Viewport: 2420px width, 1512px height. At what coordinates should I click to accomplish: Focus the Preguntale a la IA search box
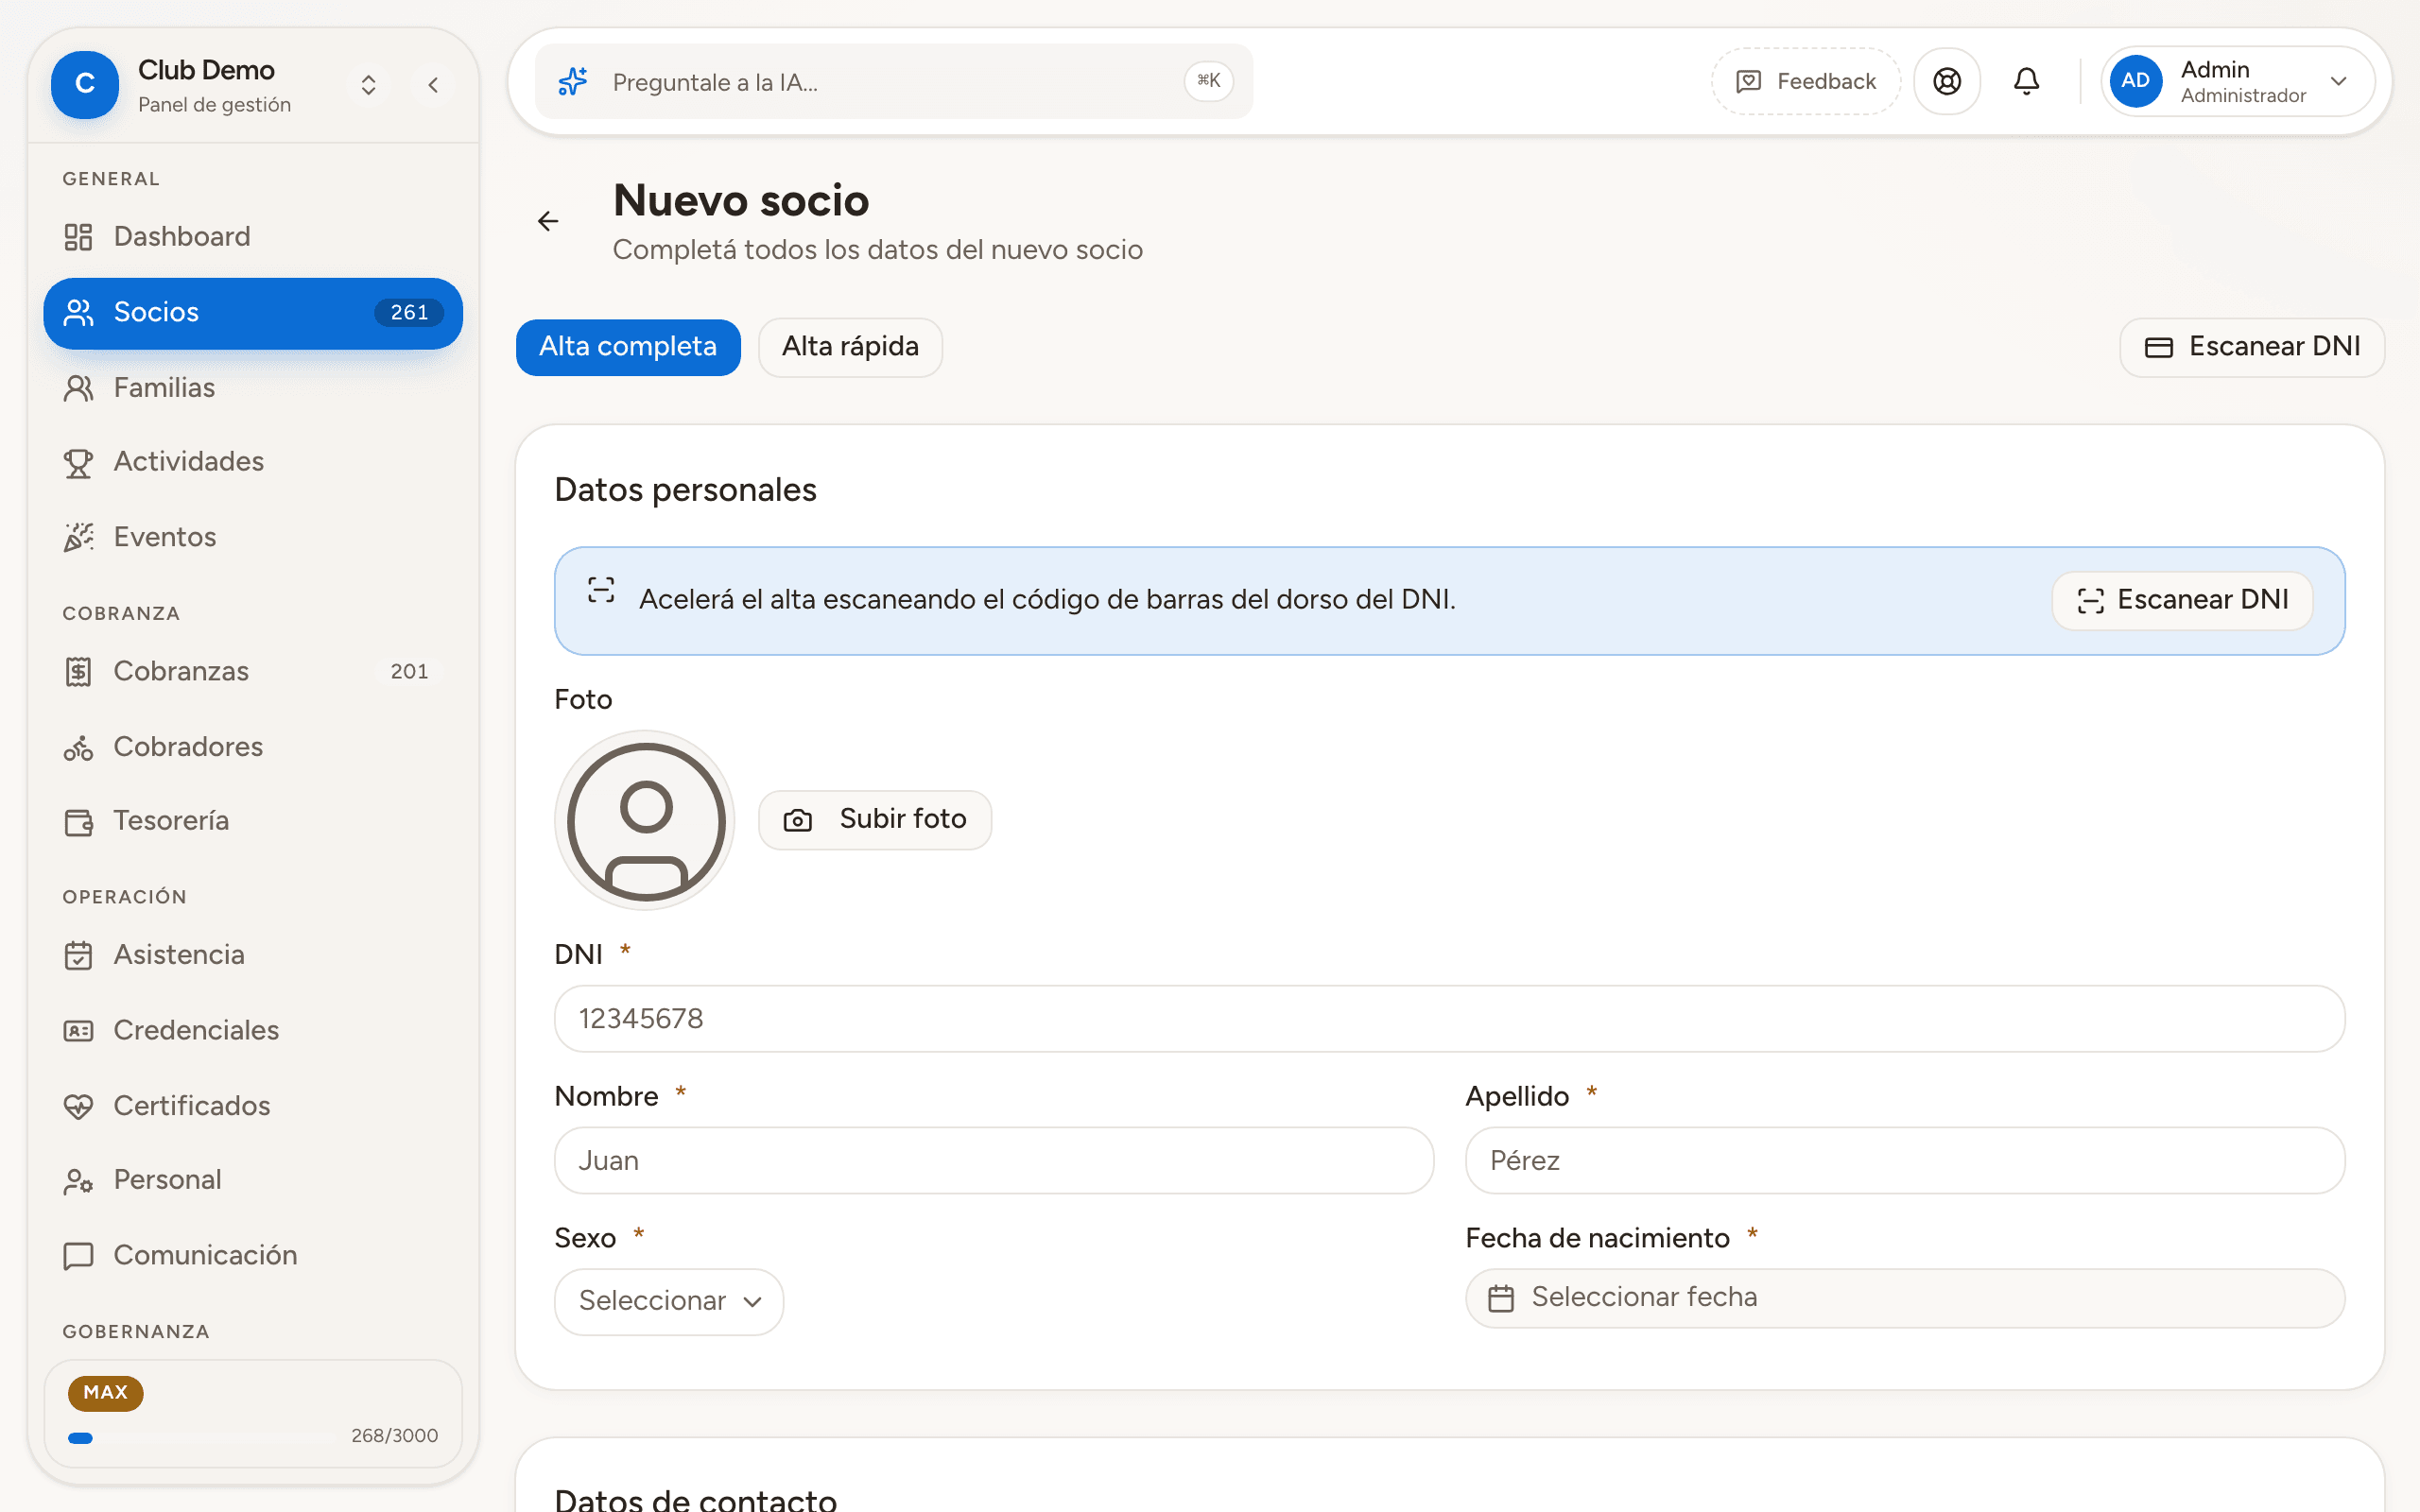[x=894, y=82]
